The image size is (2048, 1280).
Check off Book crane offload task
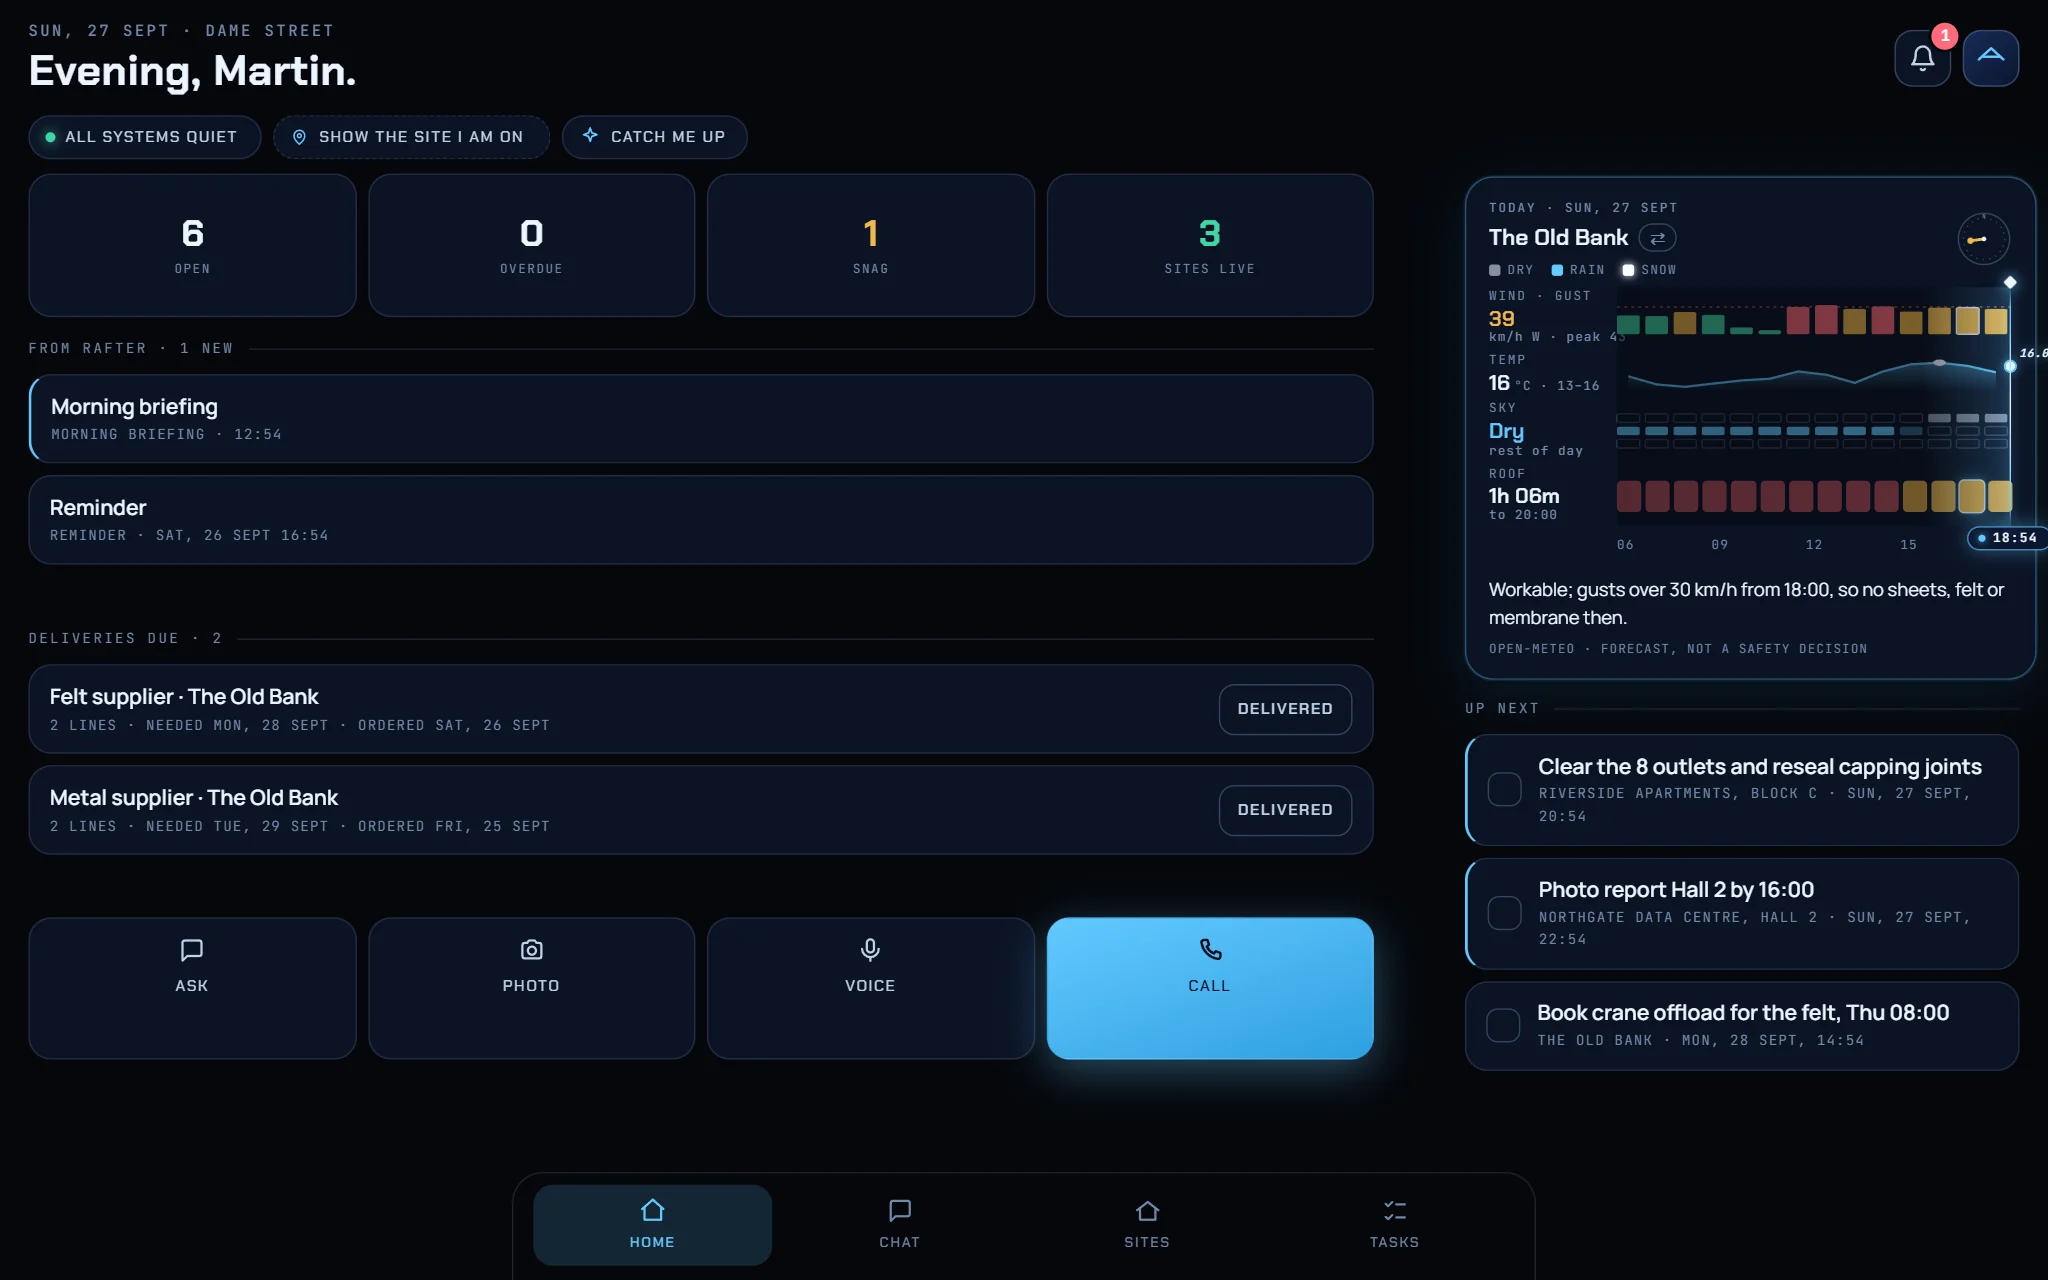point(1503,1025)
